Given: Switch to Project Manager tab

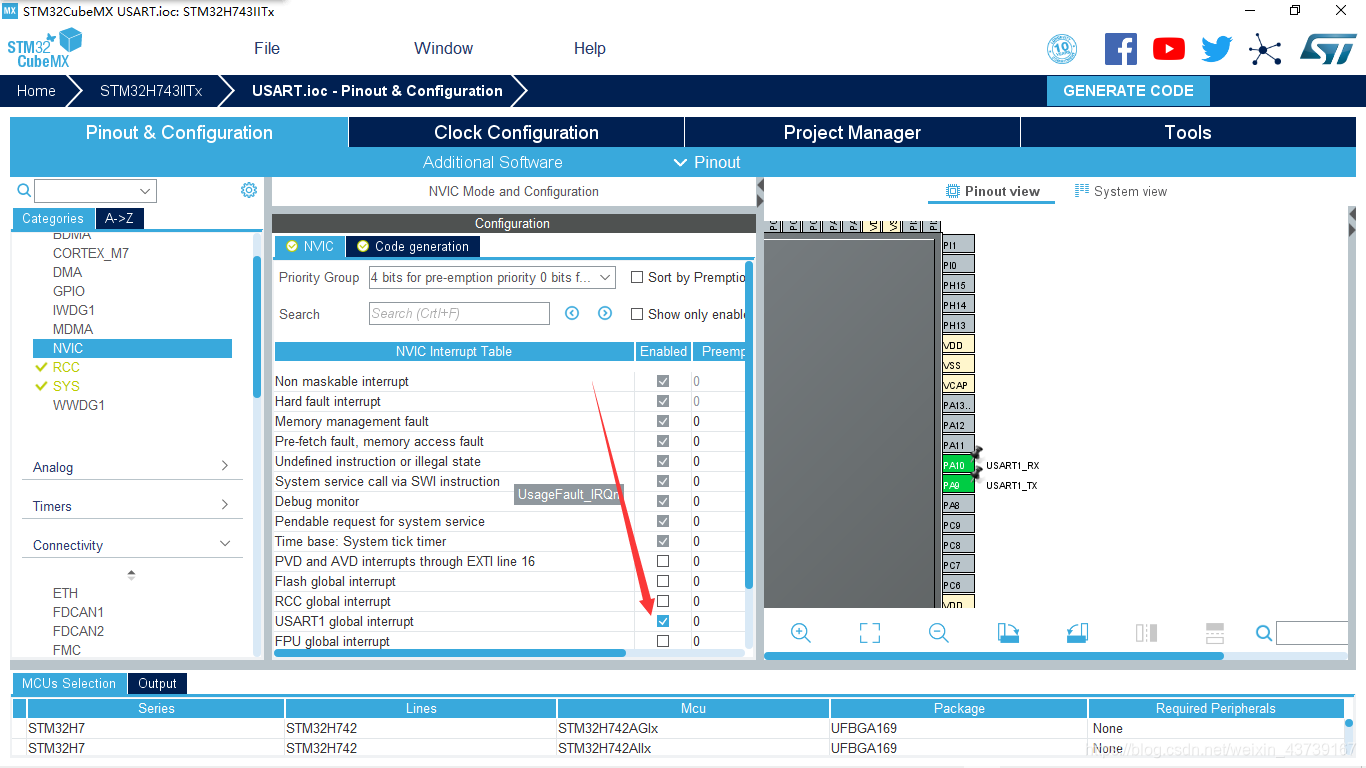Looking at the screenshot, I should coord(852,132).
